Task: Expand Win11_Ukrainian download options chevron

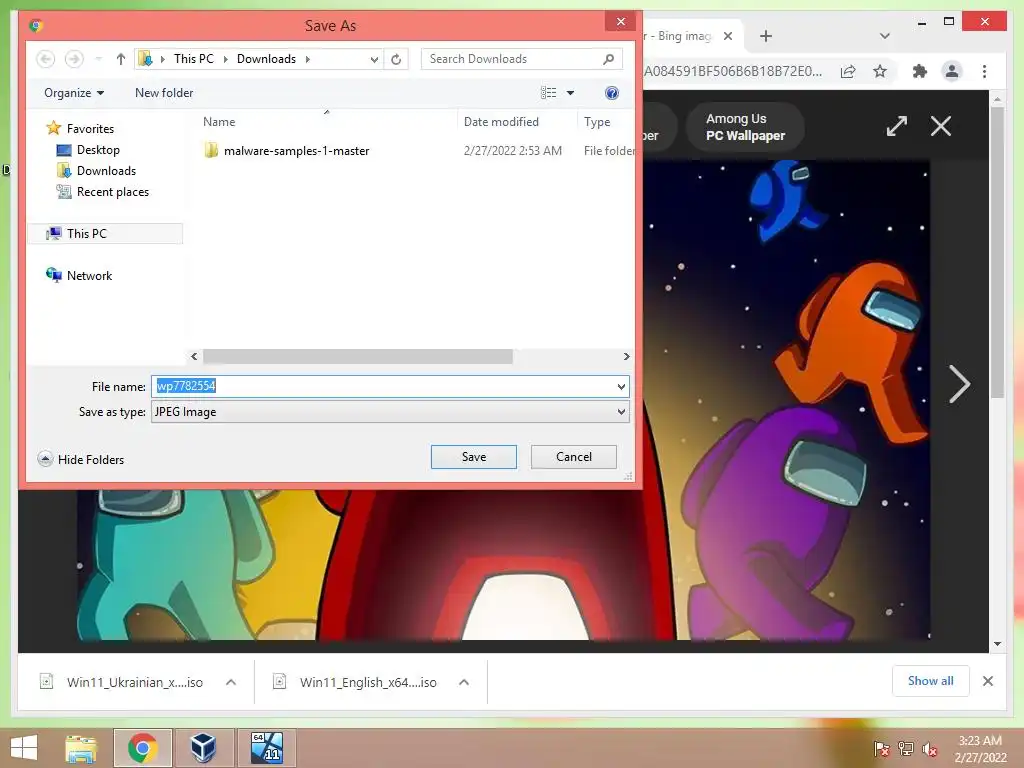Action: (x=231, y=682)
